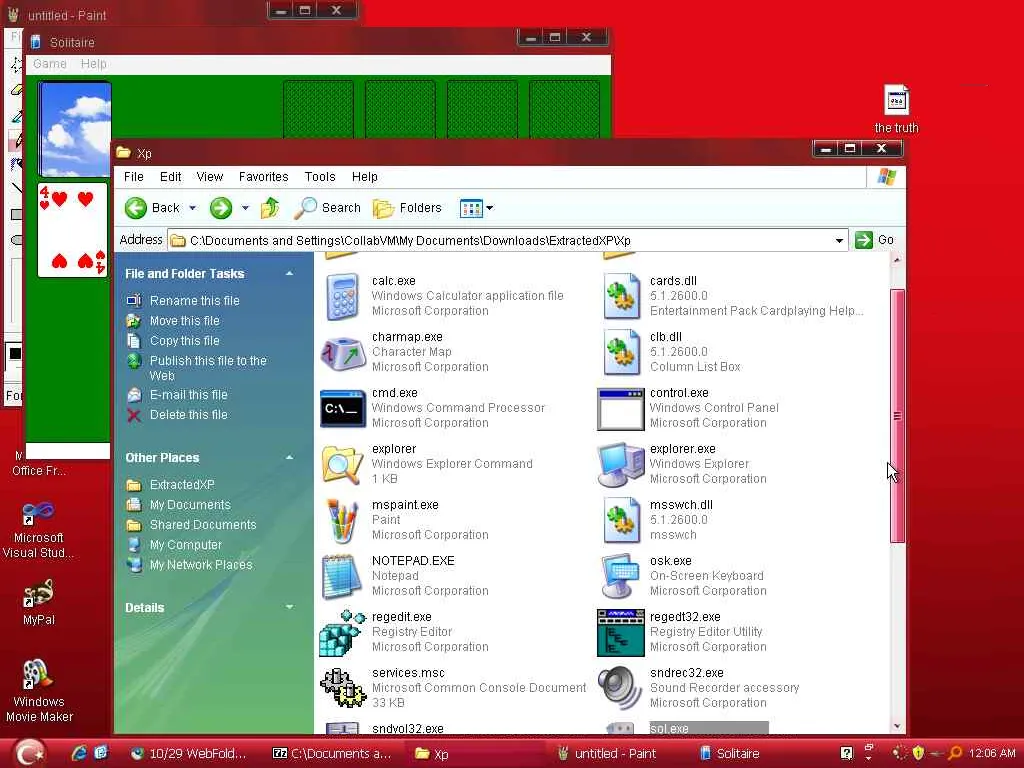1024x768 pixels.
Task: Go to My Network Places
Action: click(201, 565)
